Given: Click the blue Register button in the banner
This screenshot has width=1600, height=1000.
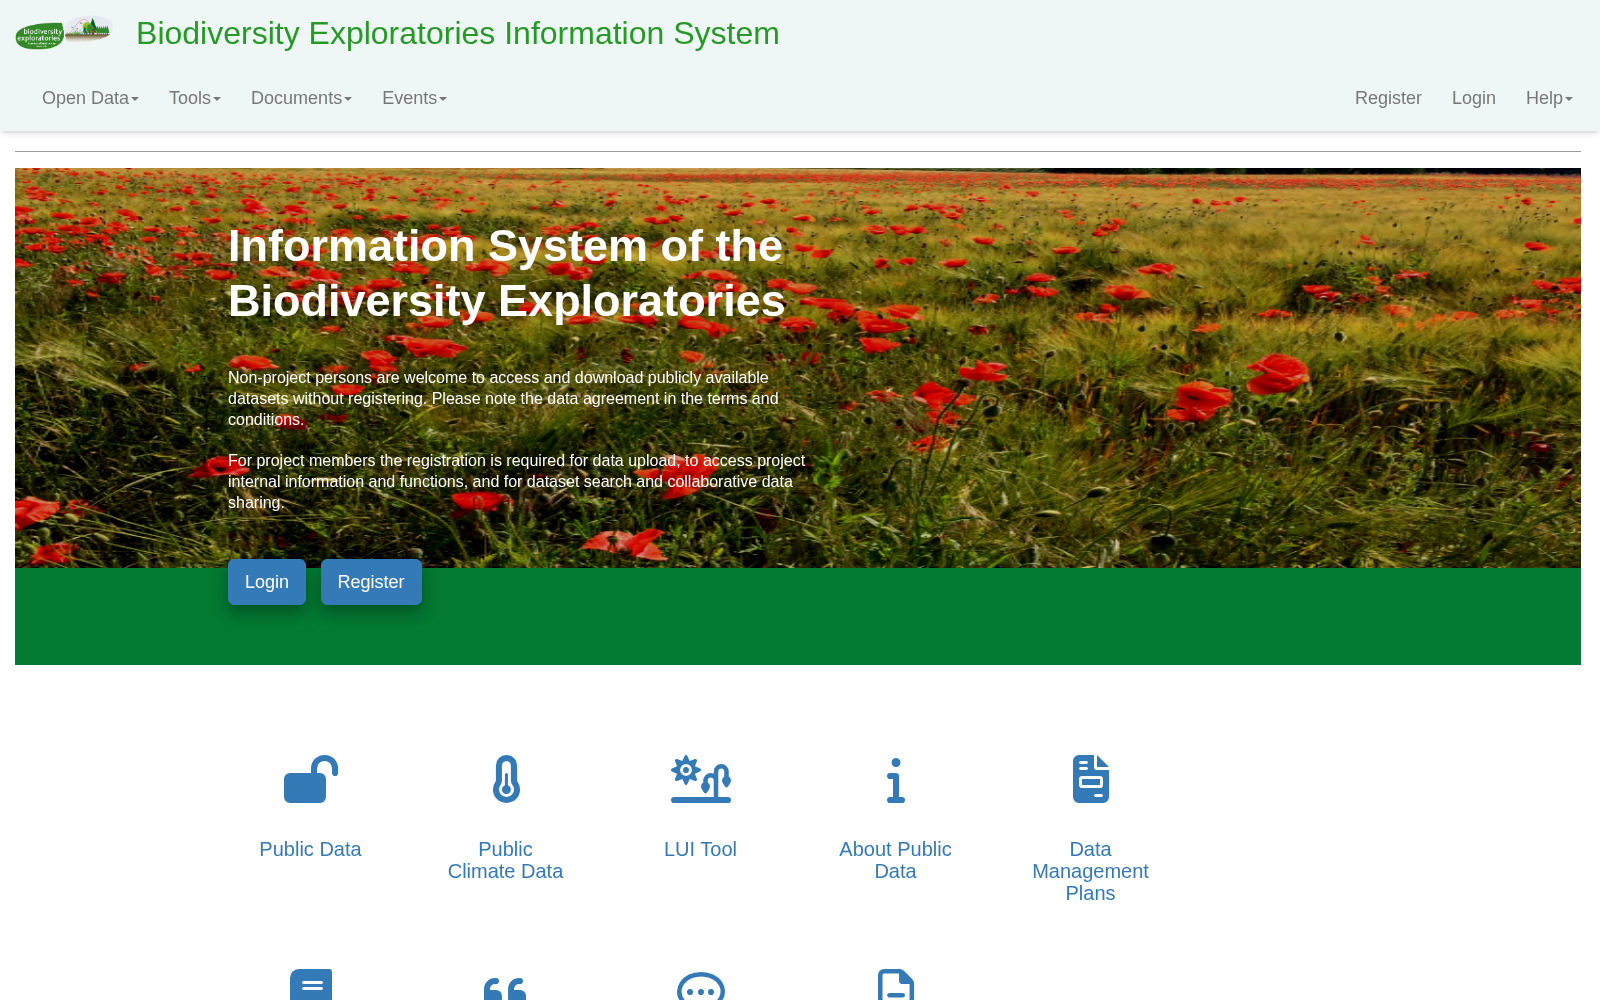Looking at the screenshot, I should (x=371, y=582).
